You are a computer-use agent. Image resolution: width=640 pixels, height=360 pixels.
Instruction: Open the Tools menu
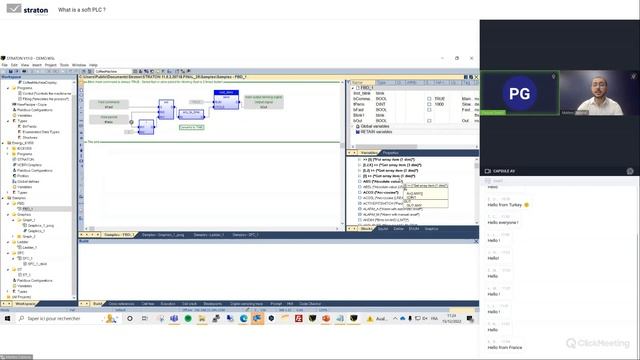coord(64,65)
